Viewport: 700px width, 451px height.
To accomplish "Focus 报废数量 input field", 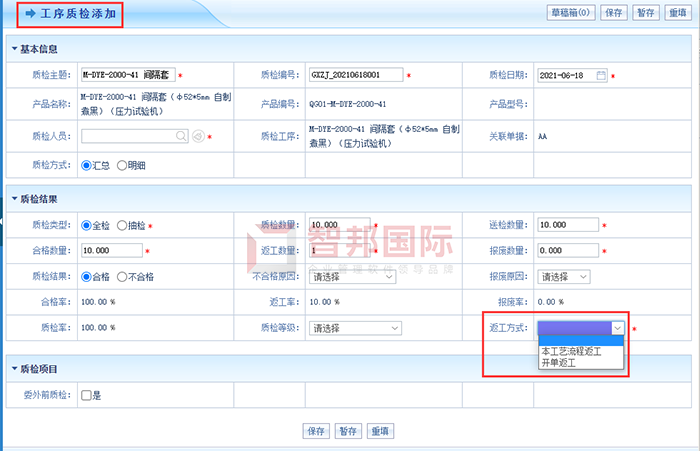I will coord(568,251).
